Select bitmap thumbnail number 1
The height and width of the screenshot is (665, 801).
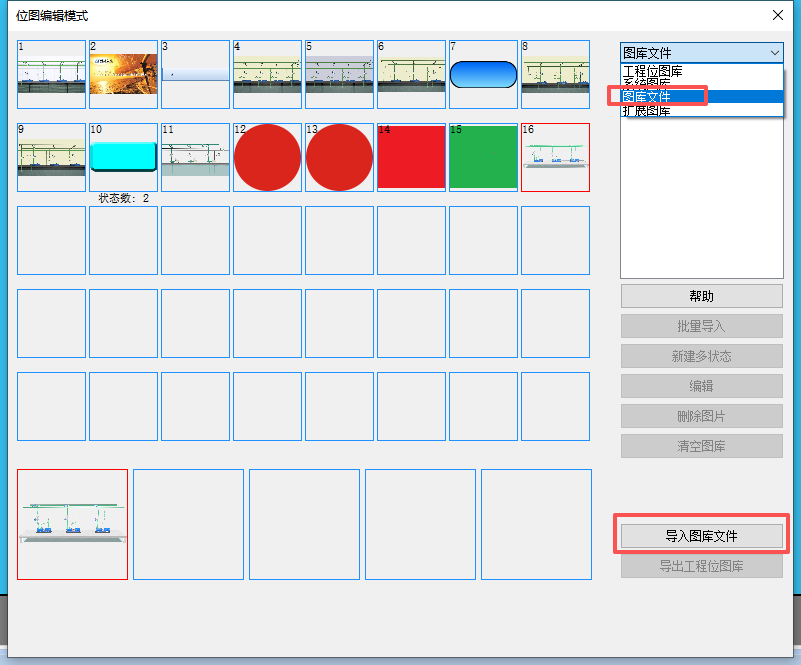pyautogui.click(x=51, y=74)
